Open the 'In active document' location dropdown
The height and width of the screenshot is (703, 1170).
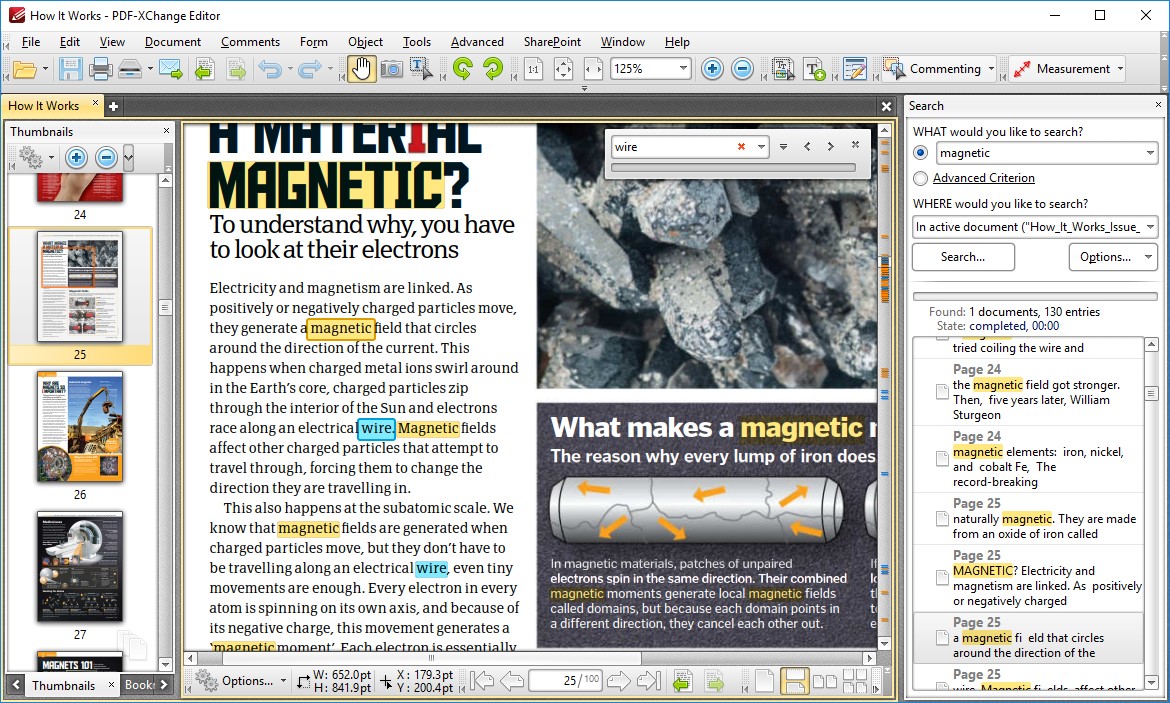click(x=1150, y=227)
